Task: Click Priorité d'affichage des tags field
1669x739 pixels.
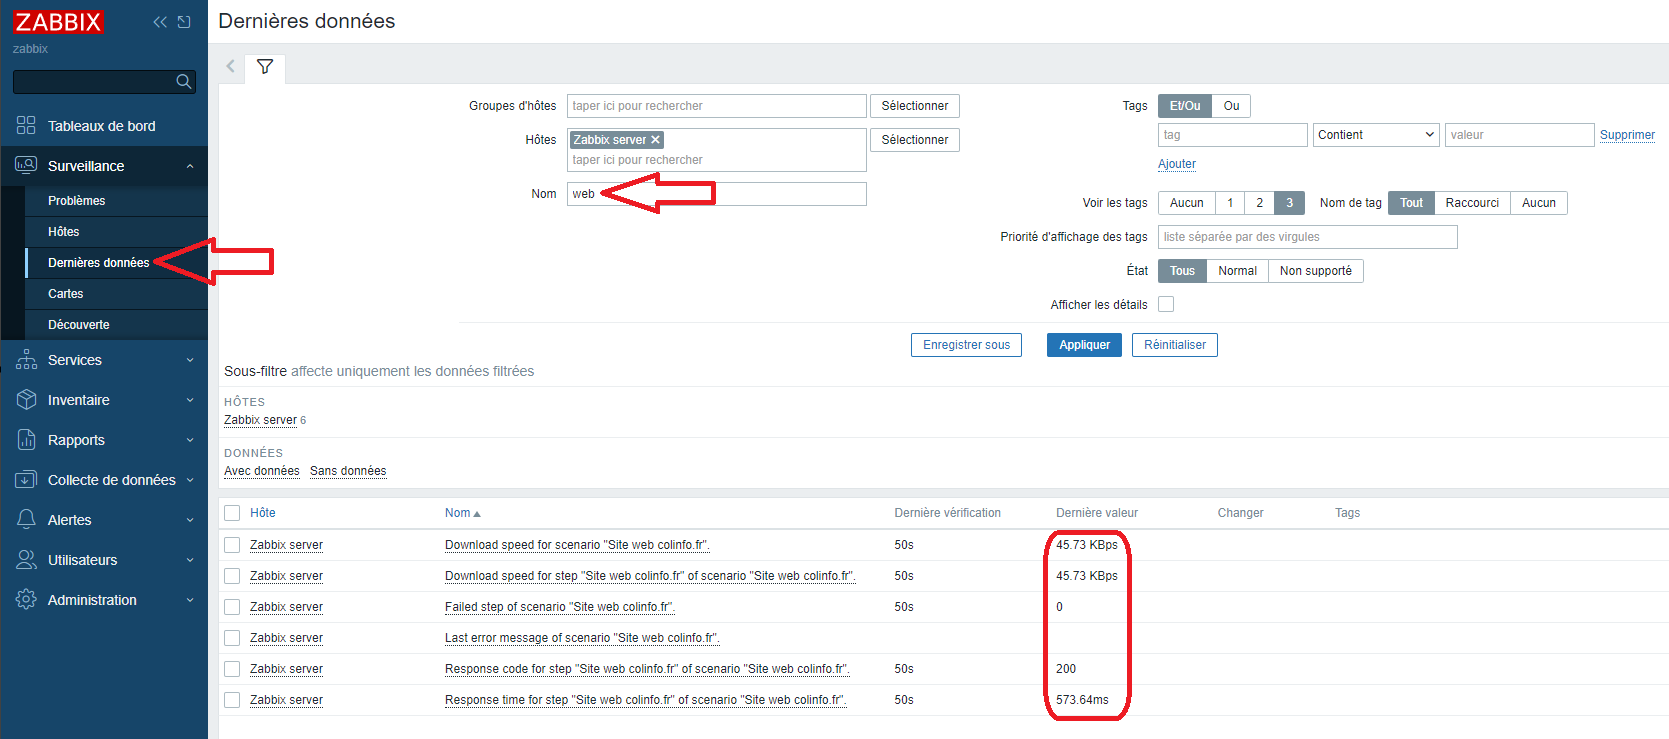Action: point(1307,237)
